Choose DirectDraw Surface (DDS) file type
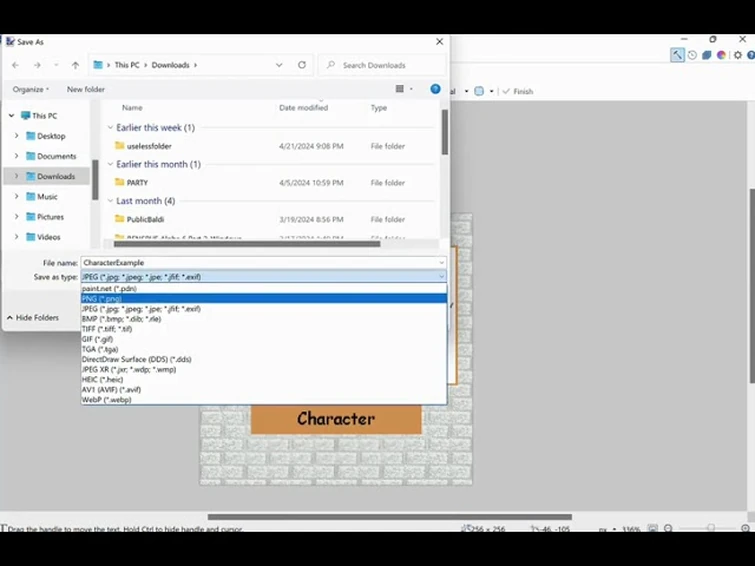 (264, 359)
